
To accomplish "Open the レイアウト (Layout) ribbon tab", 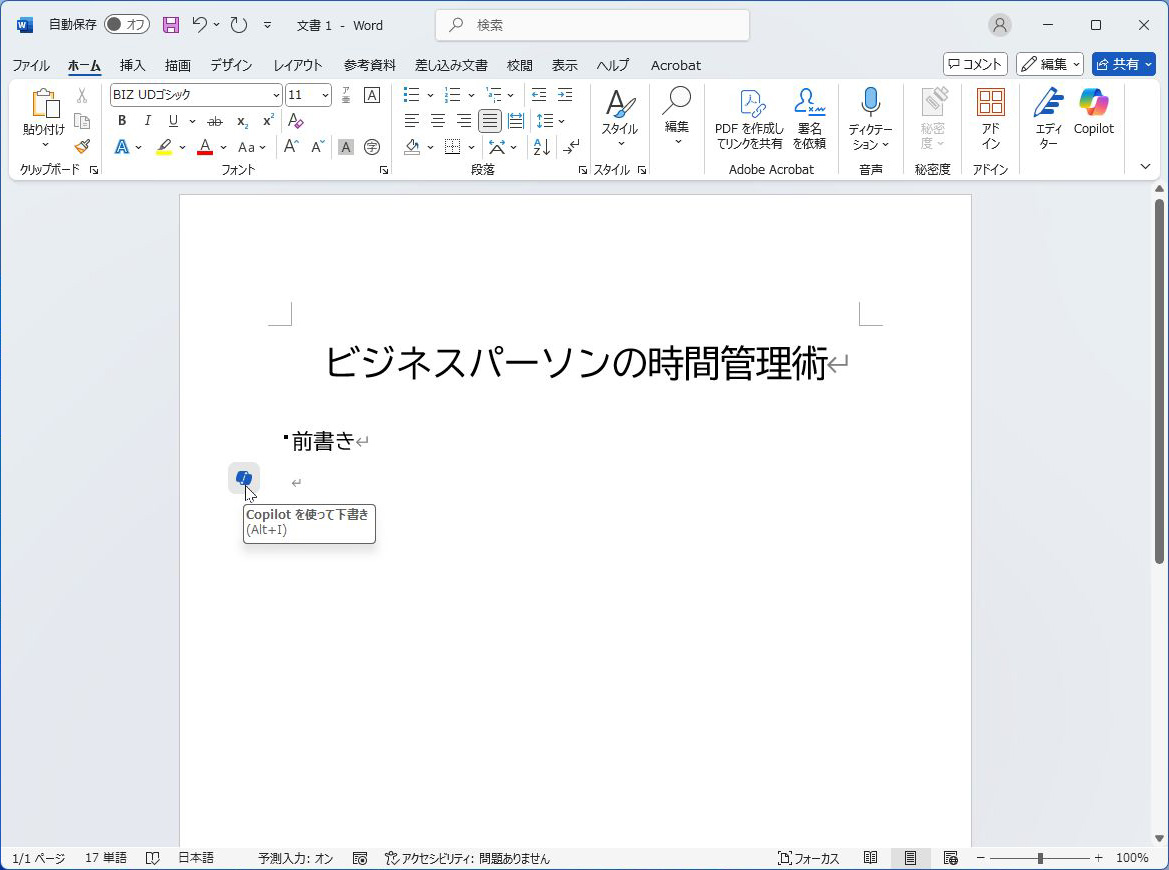I will (x=298, y=65).
